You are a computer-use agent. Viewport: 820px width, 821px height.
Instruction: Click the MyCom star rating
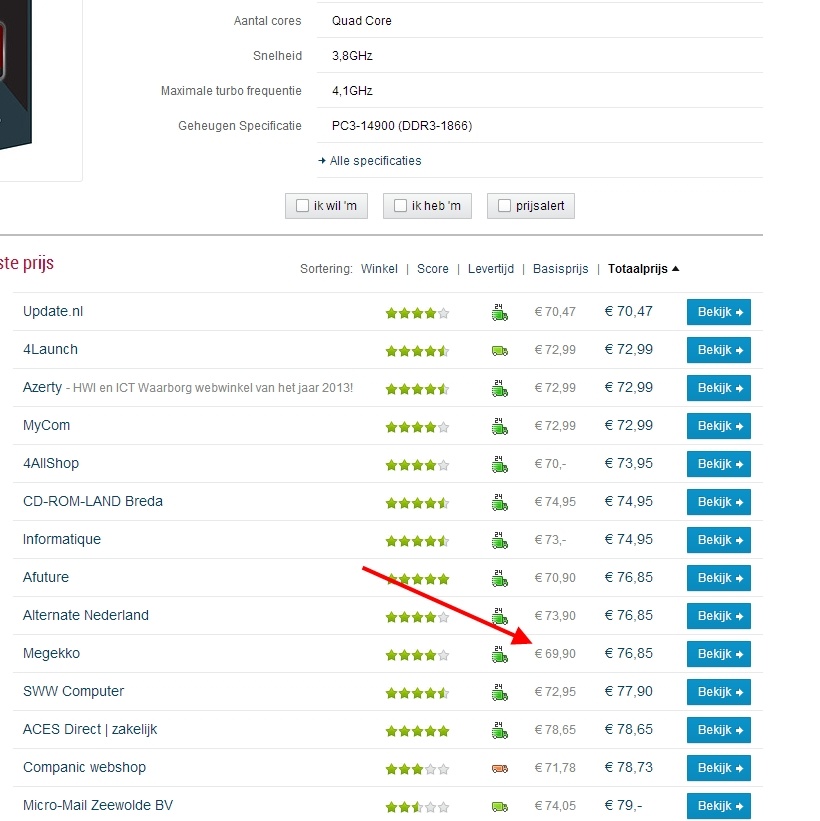[417, 427]
